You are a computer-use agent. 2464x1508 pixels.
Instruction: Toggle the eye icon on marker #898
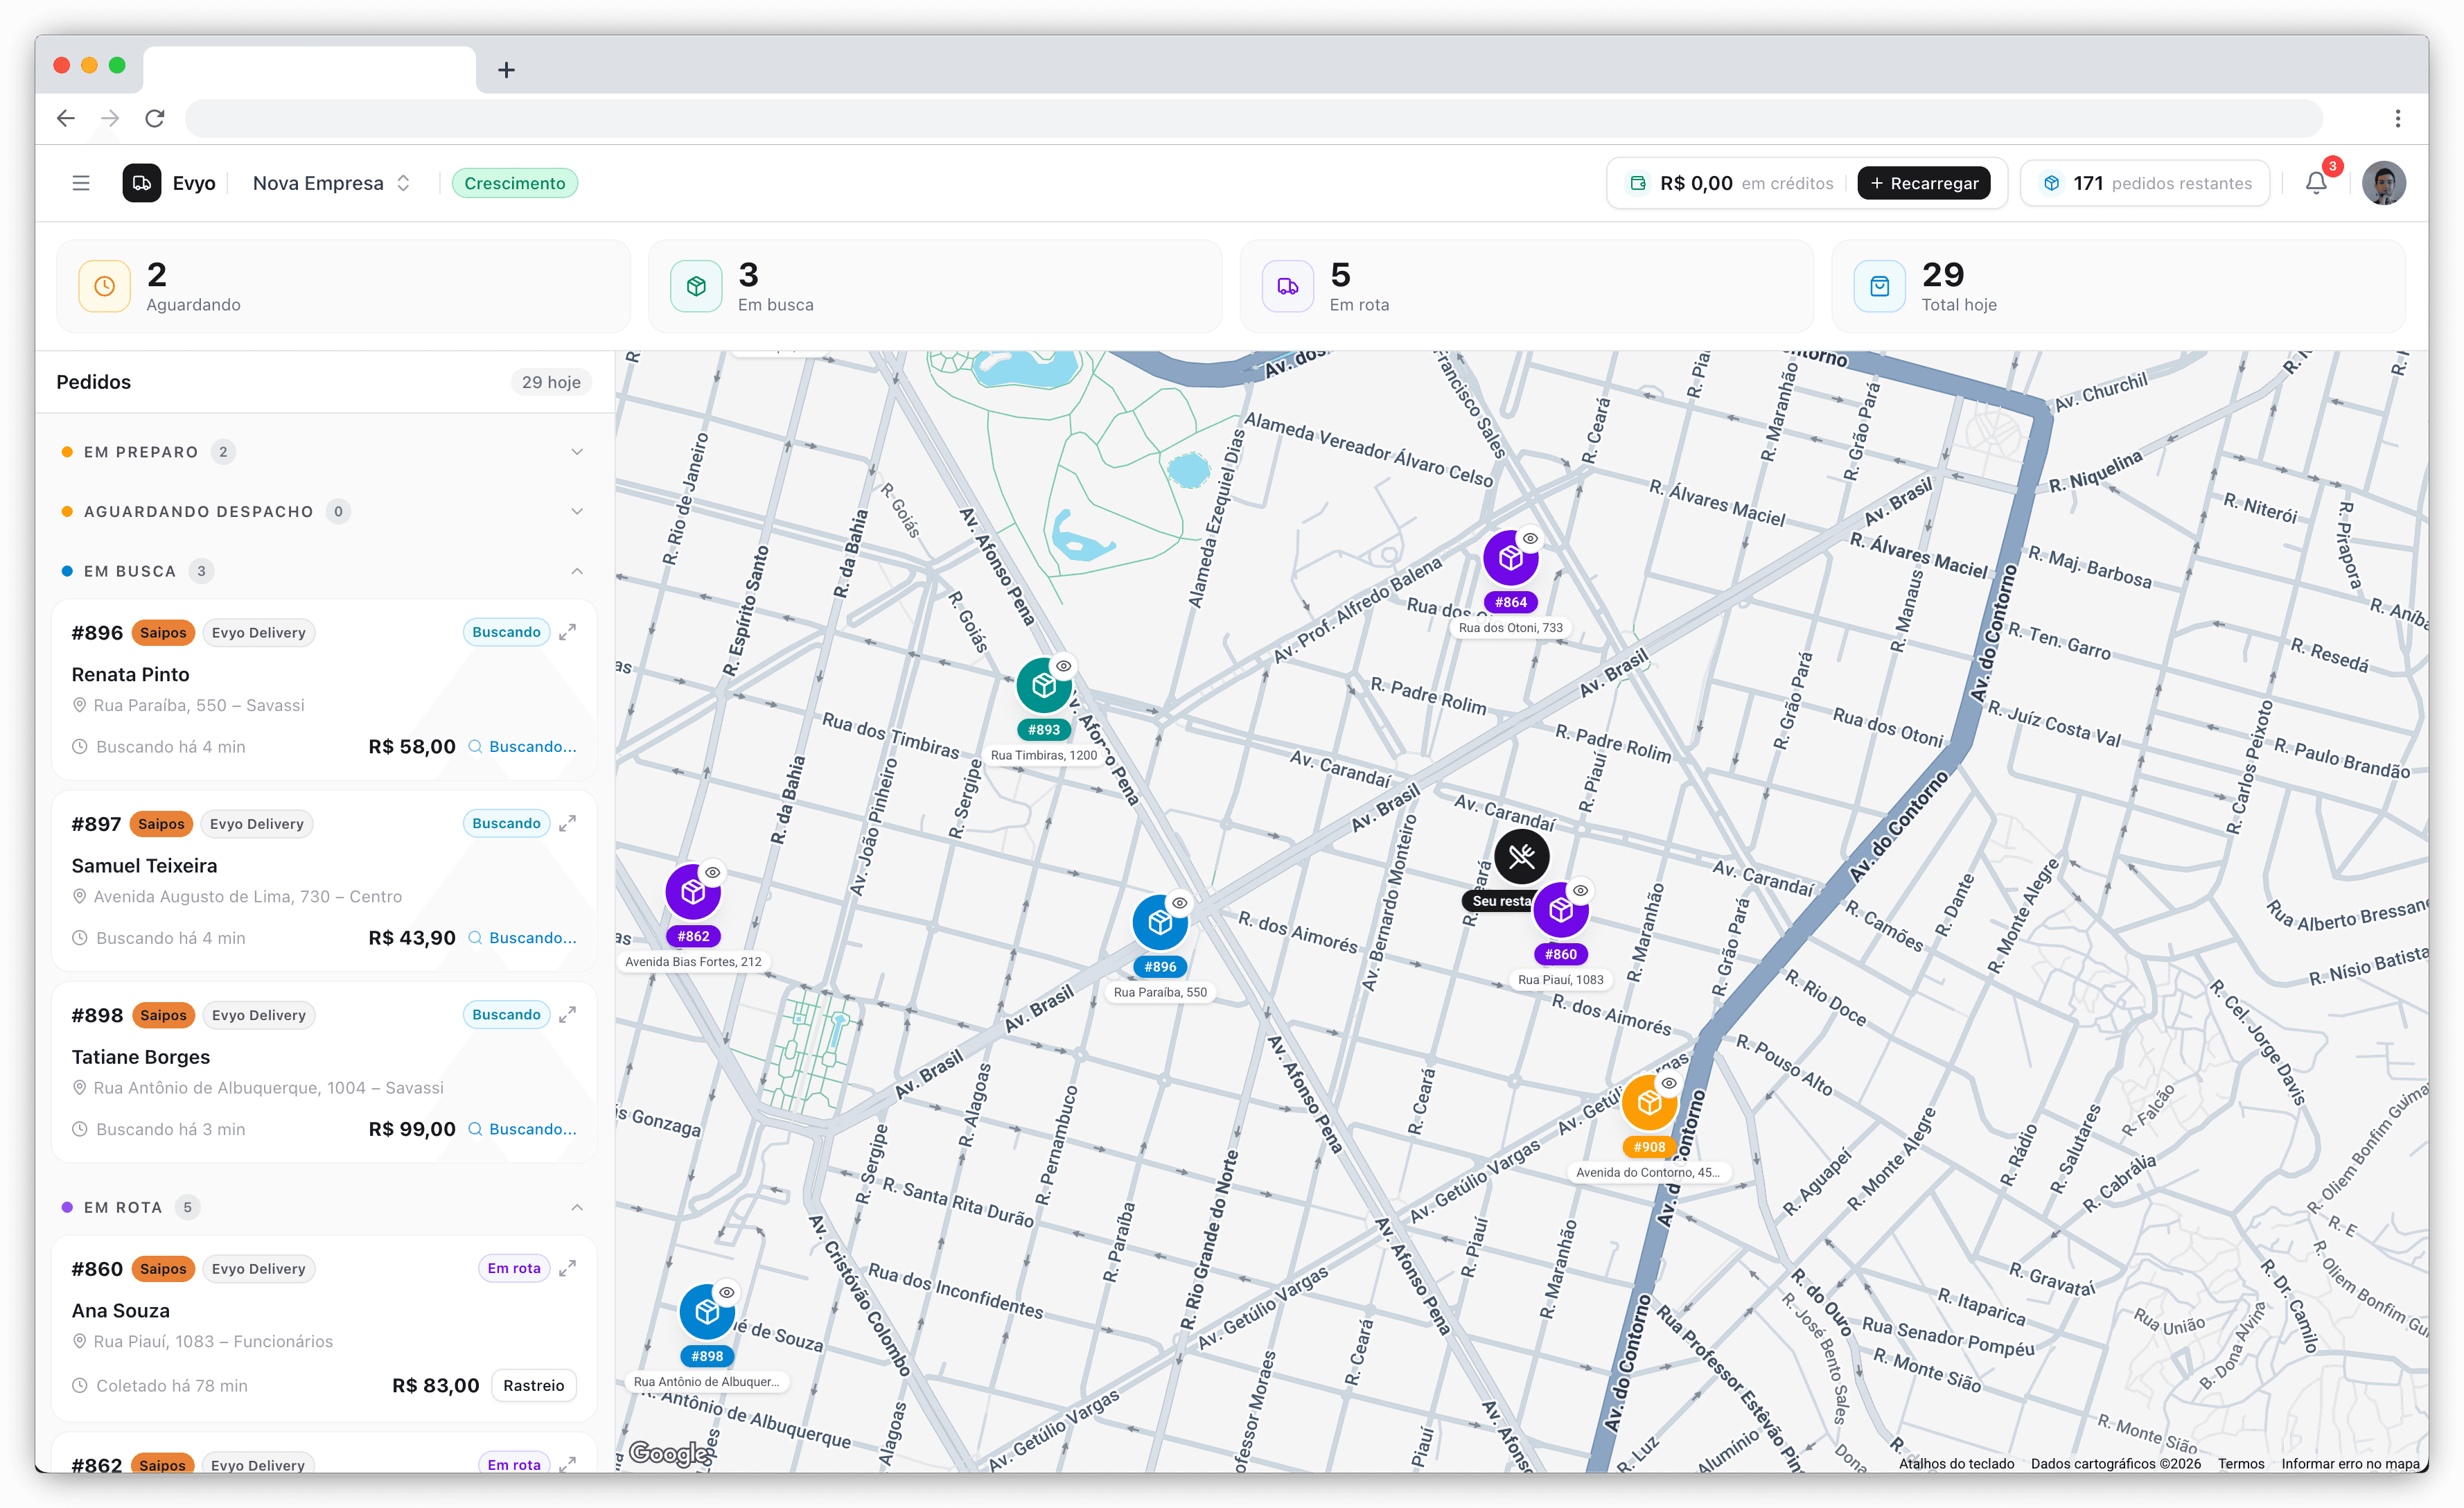point(727,1293)
